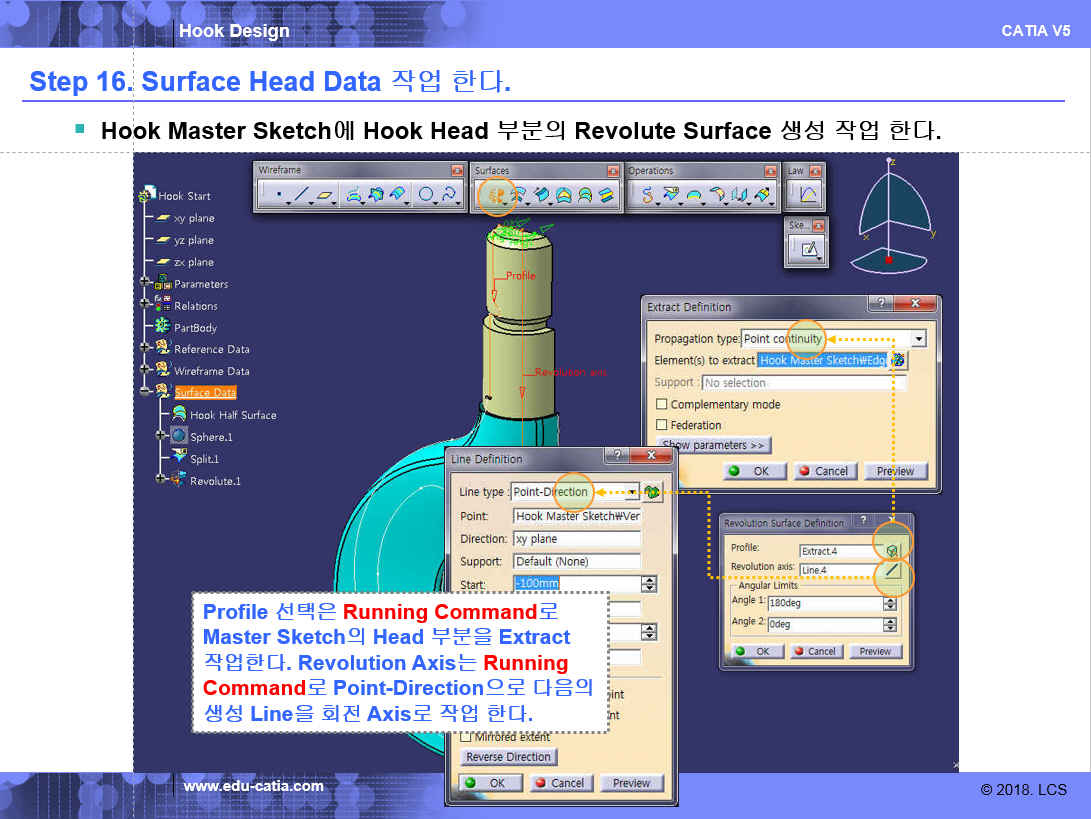Enable the Complementary mode checkbox
Viewport: 1091px width, 819px height.
(661, 405)
